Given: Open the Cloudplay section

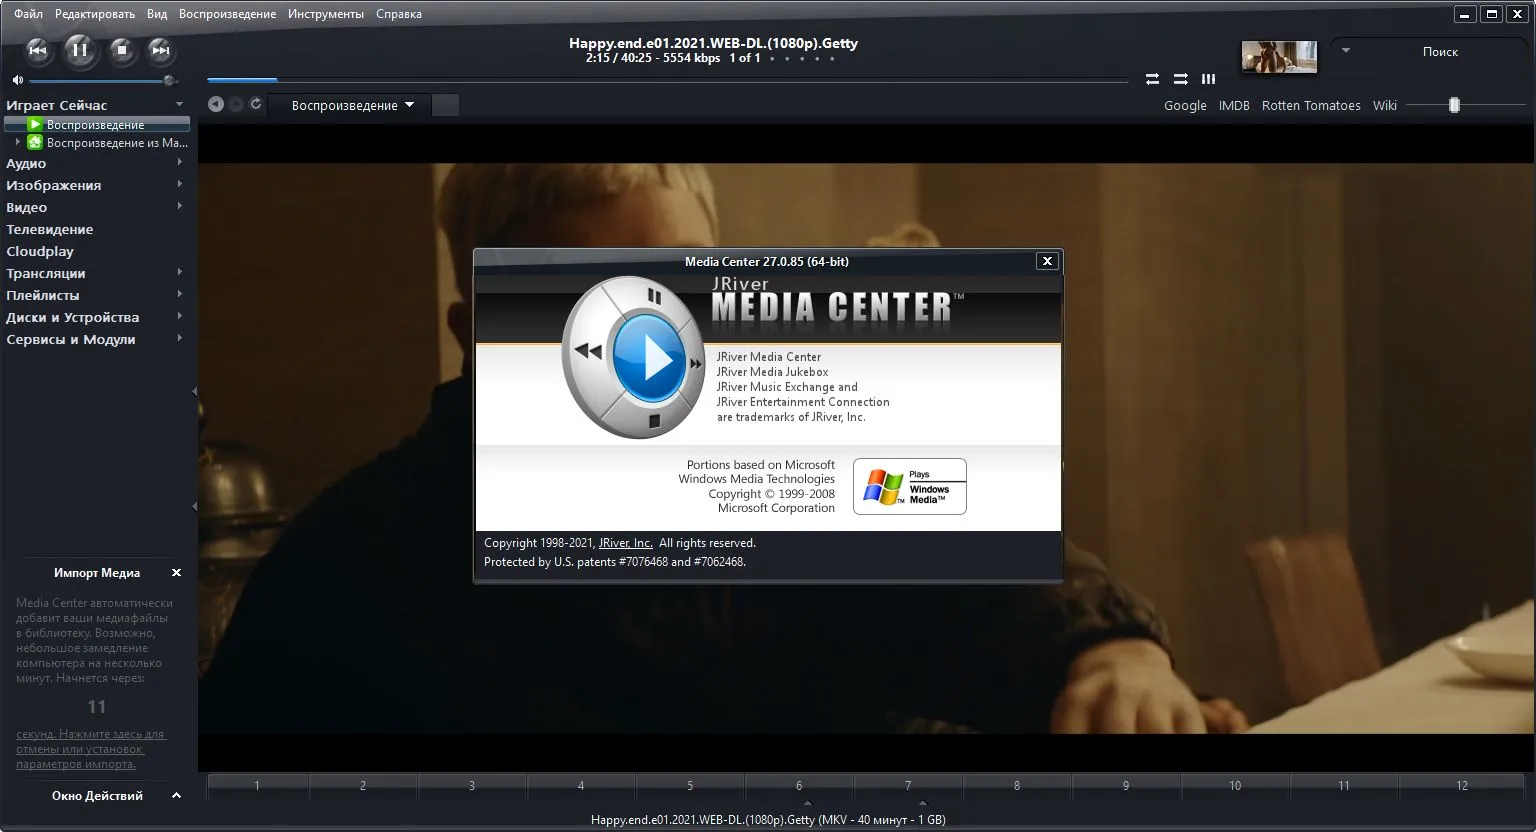Looking at the screenshot, I should pyautogui.click(x=40, y=251).
